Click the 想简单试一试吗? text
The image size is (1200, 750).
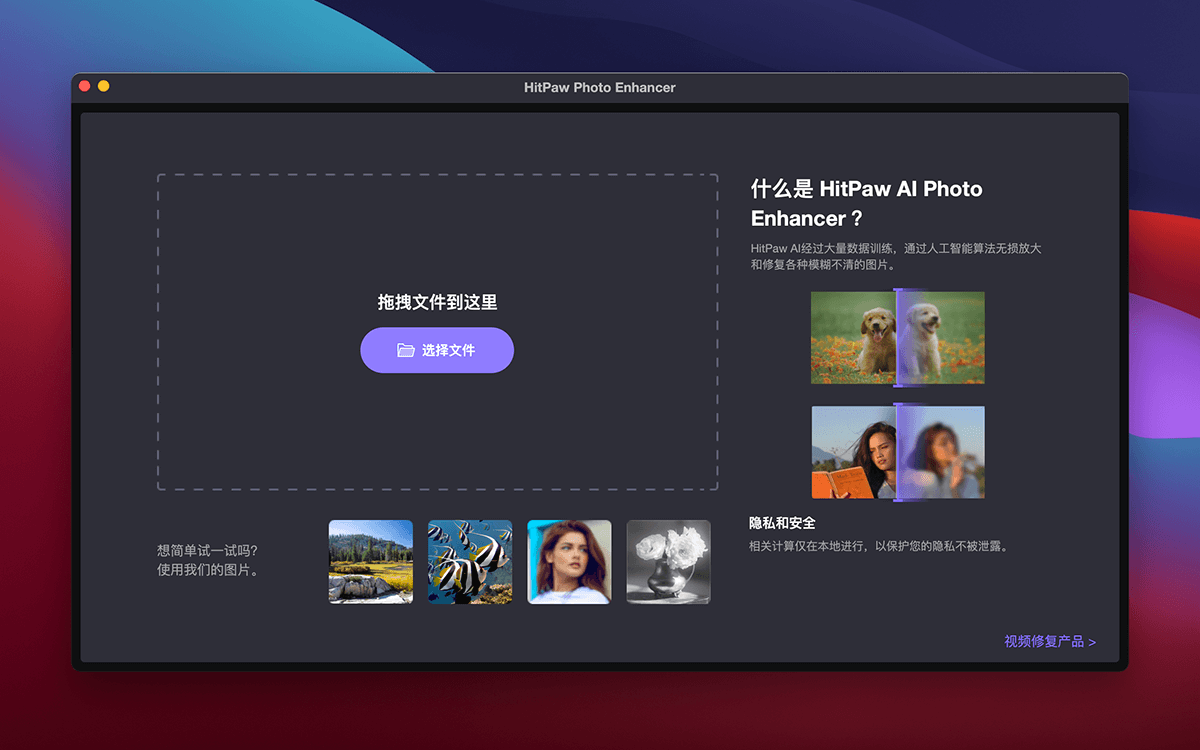click(x=207, y=551)
